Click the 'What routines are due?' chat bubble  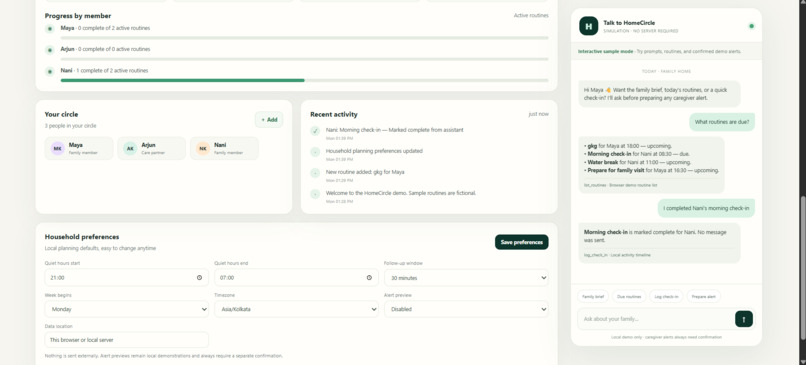[x=722, y=122]
